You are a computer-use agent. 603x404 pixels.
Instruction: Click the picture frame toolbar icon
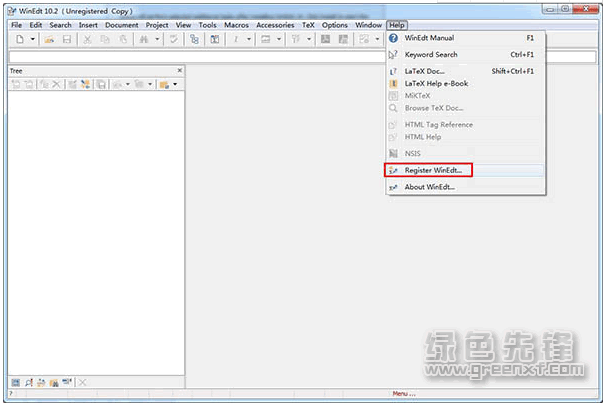tap(265, 39)
